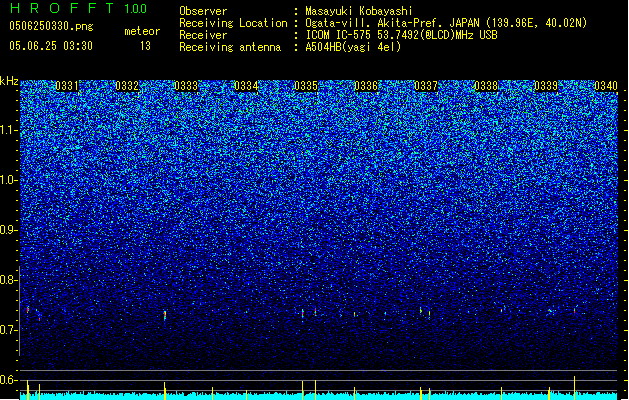Click observer name Masayuki Kobayashi
This screenshot has width=629, height=400.
point(359,11)
